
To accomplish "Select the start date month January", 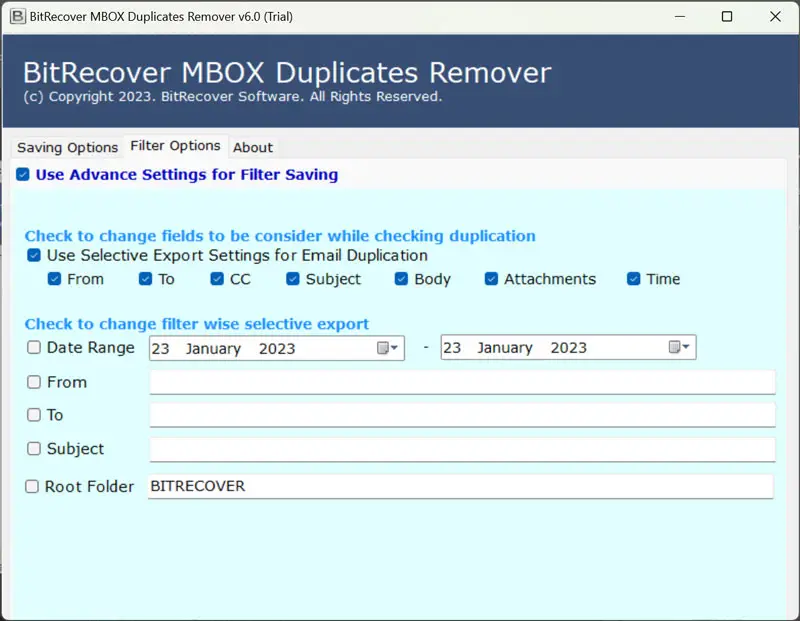I will 213,349.
